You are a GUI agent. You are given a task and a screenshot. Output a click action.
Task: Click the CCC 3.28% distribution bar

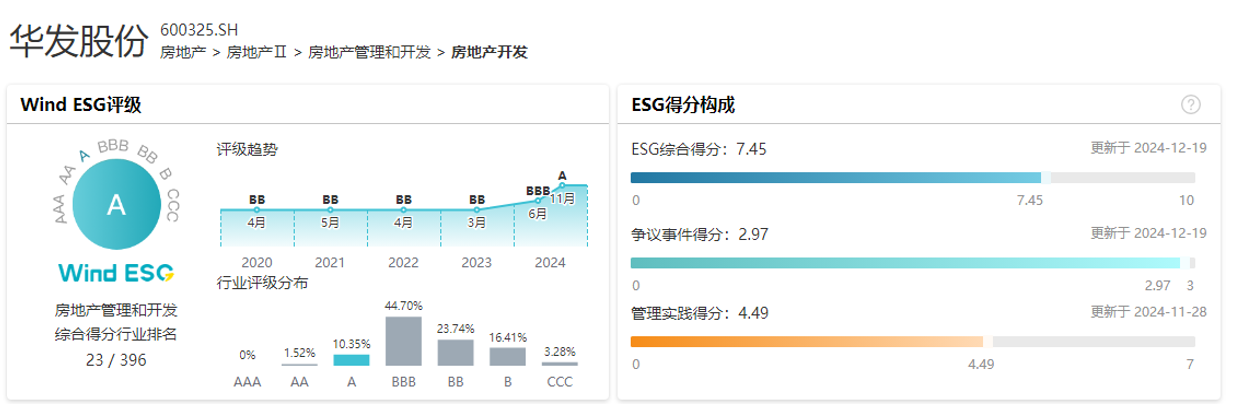[x=560, y=363]
